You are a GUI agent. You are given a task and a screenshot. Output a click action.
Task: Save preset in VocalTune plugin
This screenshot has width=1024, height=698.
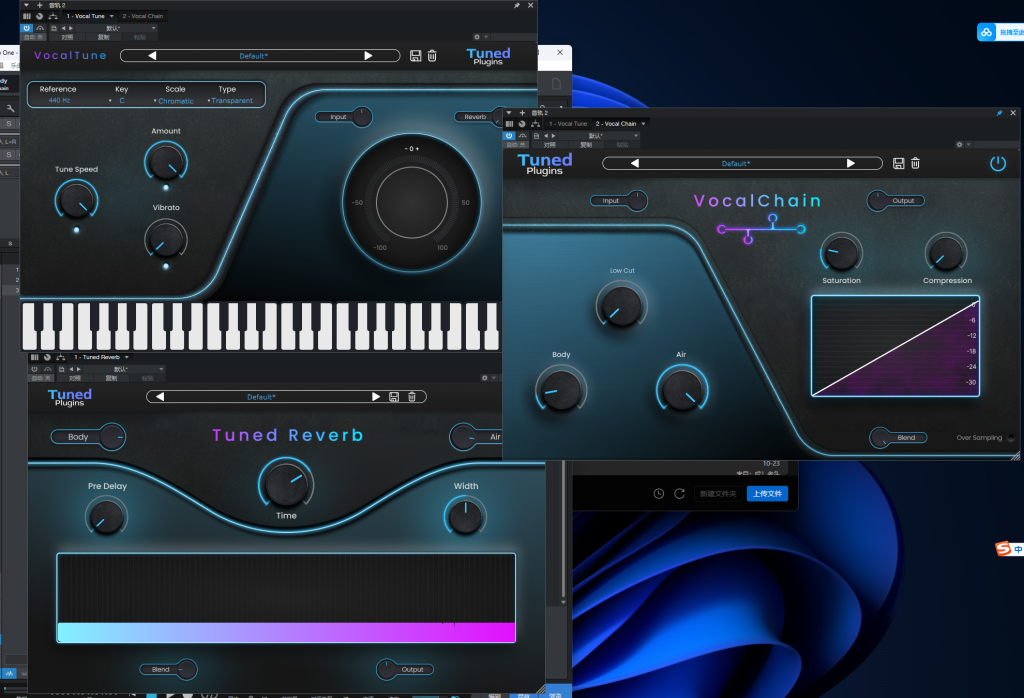pyautogui.click(x=415, y=56)
